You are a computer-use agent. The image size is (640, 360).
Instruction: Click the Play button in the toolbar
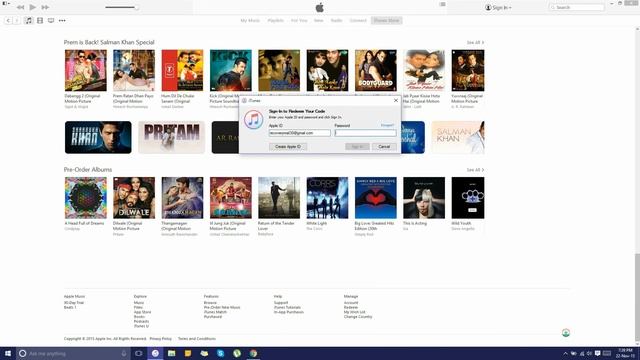coord(33,7)
